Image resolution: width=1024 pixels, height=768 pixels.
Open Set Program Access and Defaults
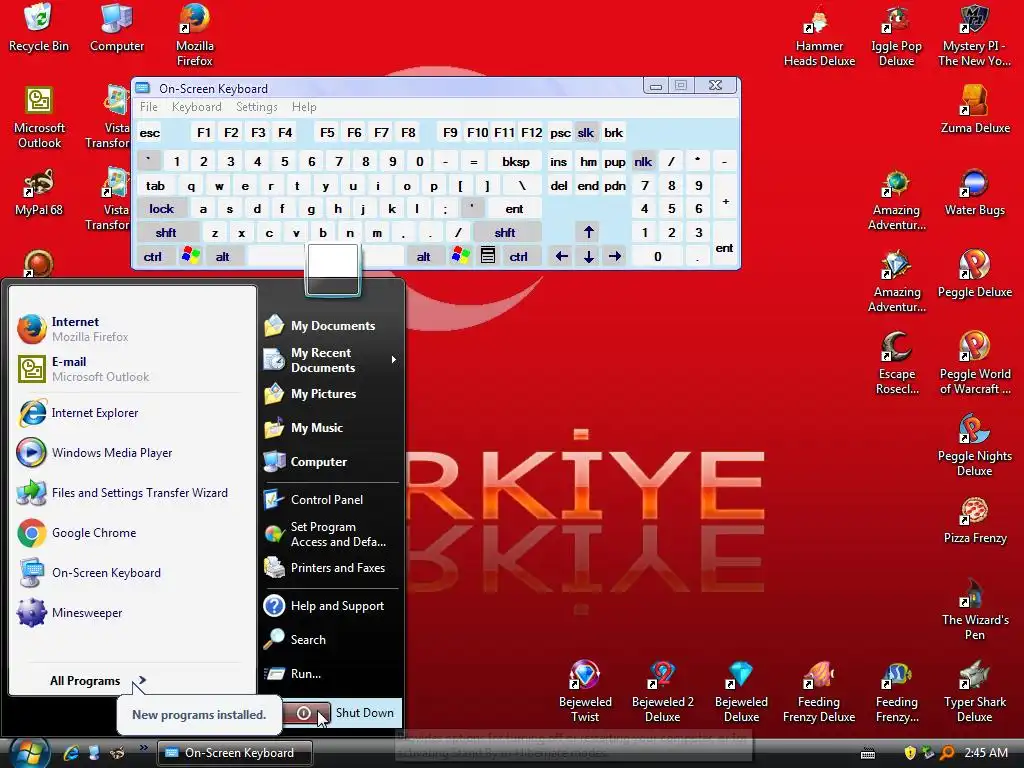point(331,534)
